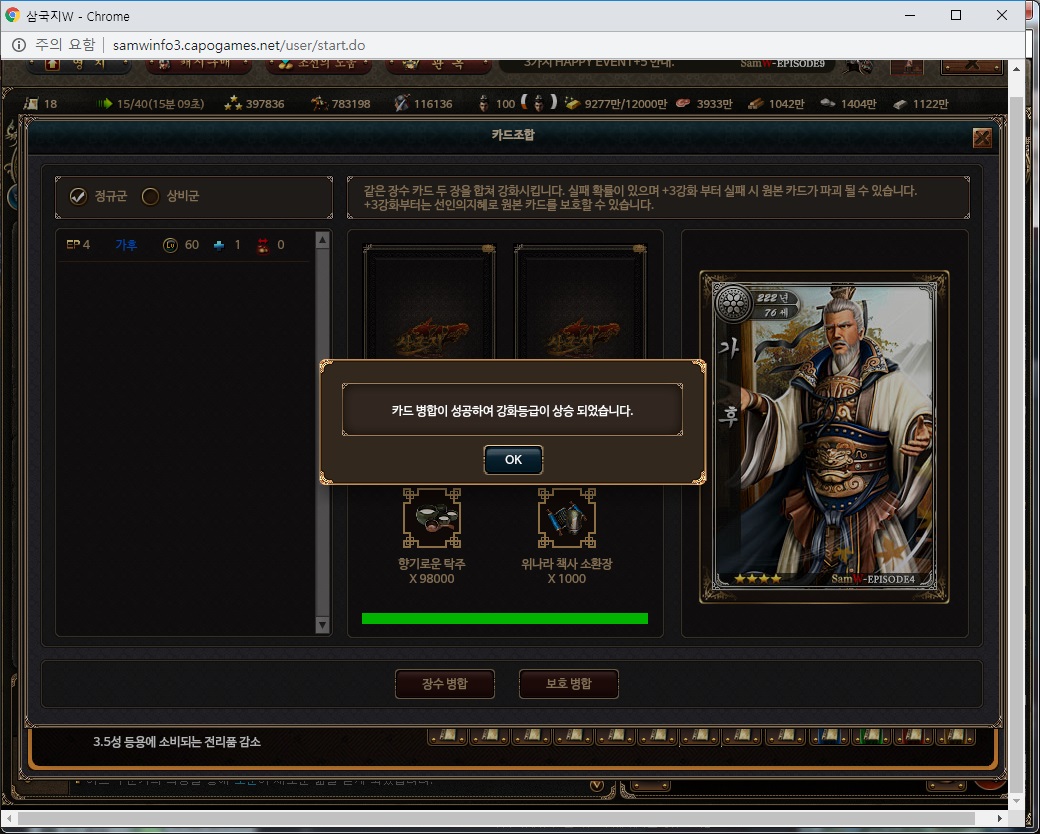Click the 장수 병합 button

point(444,683)
